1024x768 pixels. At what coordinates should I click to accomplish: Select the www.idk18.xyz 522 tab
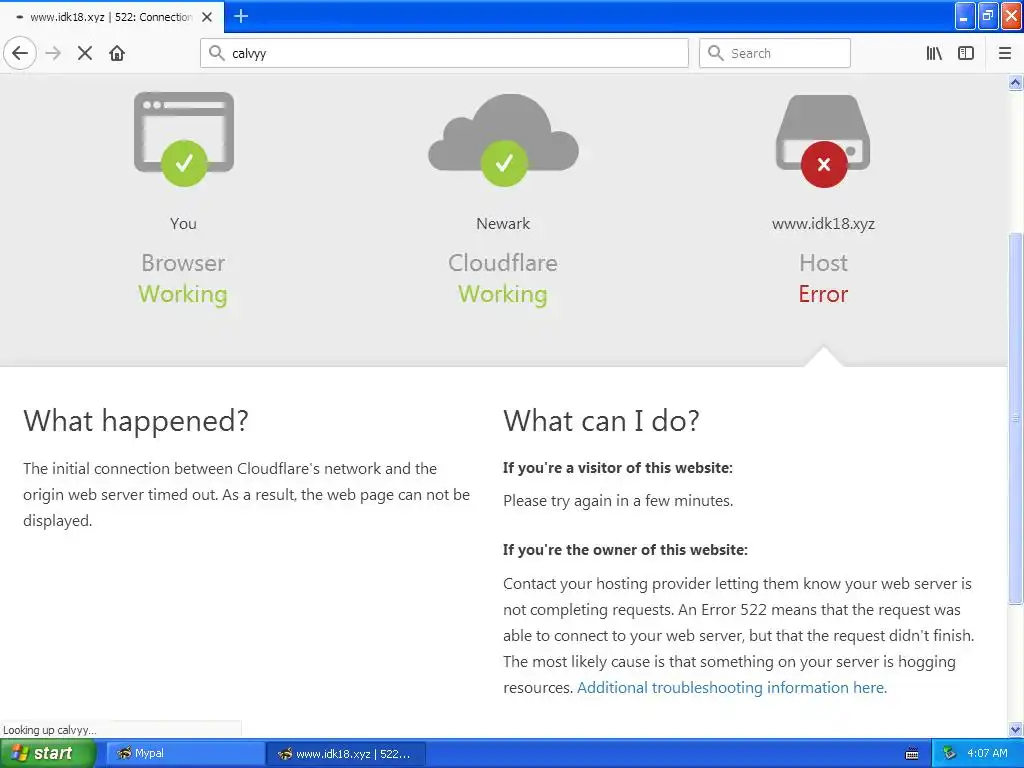click(x=111, y=17)
